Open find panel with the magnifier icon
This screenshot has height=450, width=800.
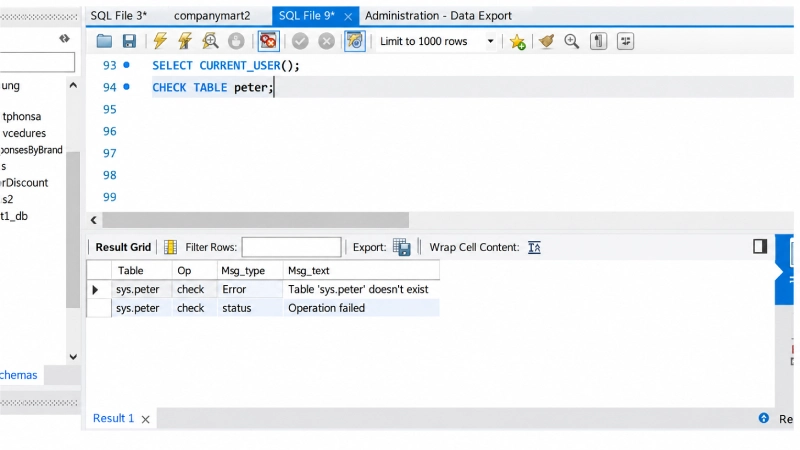pos(571,41)
